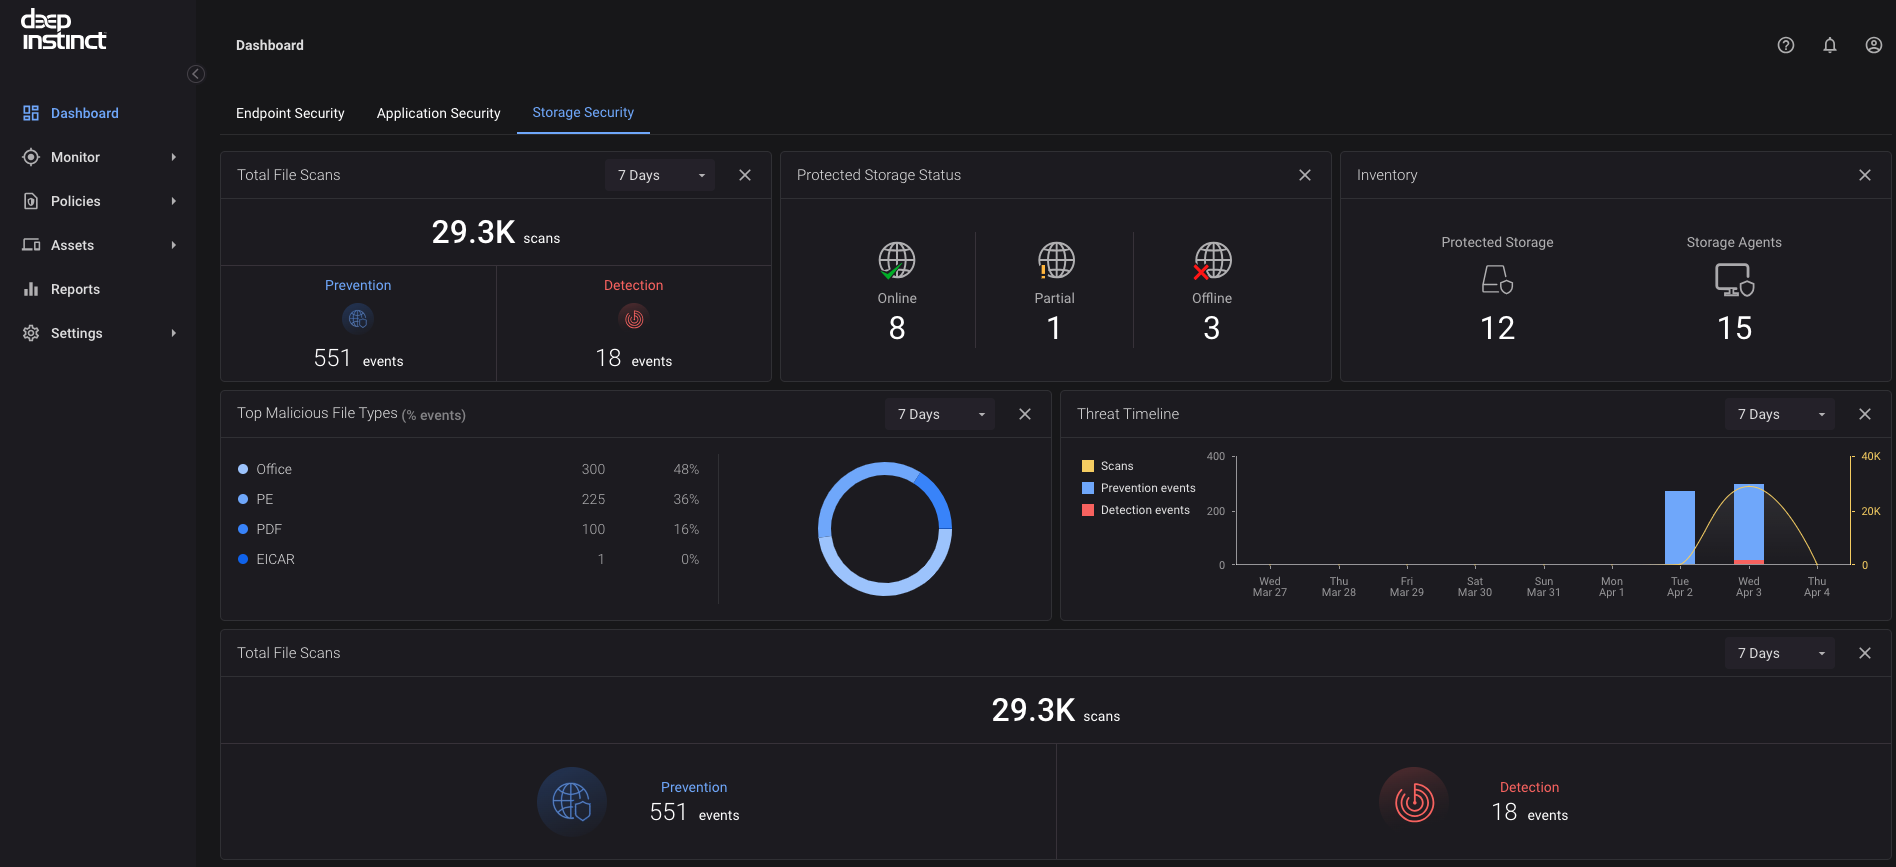Open the help question mark icon
The width and height of the screenshot is (1896, 867).
[x=1786, y=45]
